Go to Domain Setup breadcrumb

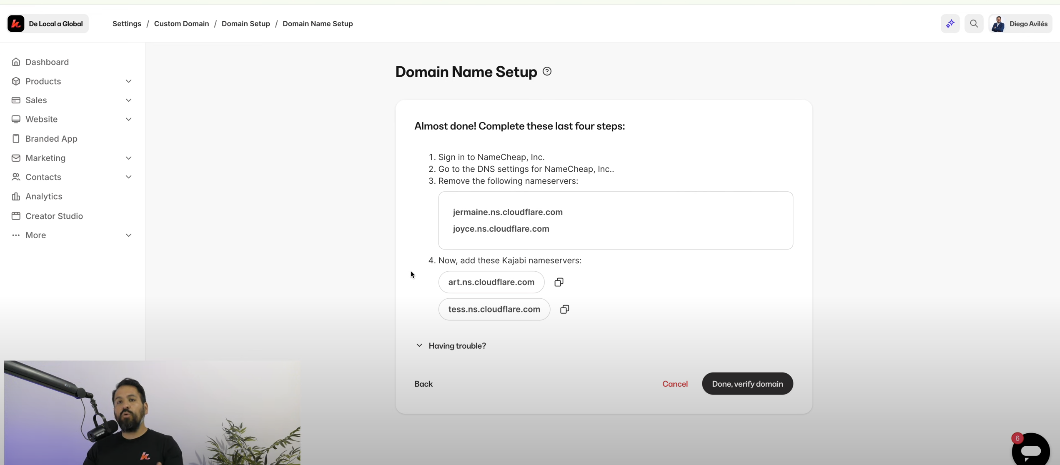(245, 24)
